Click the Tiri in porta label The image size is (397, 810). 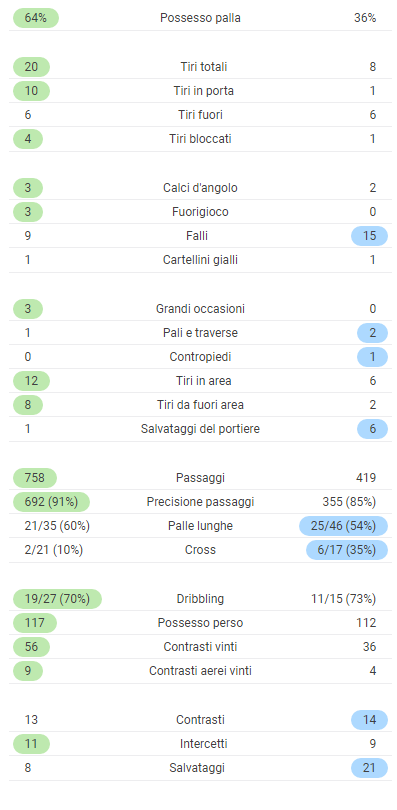203,91
